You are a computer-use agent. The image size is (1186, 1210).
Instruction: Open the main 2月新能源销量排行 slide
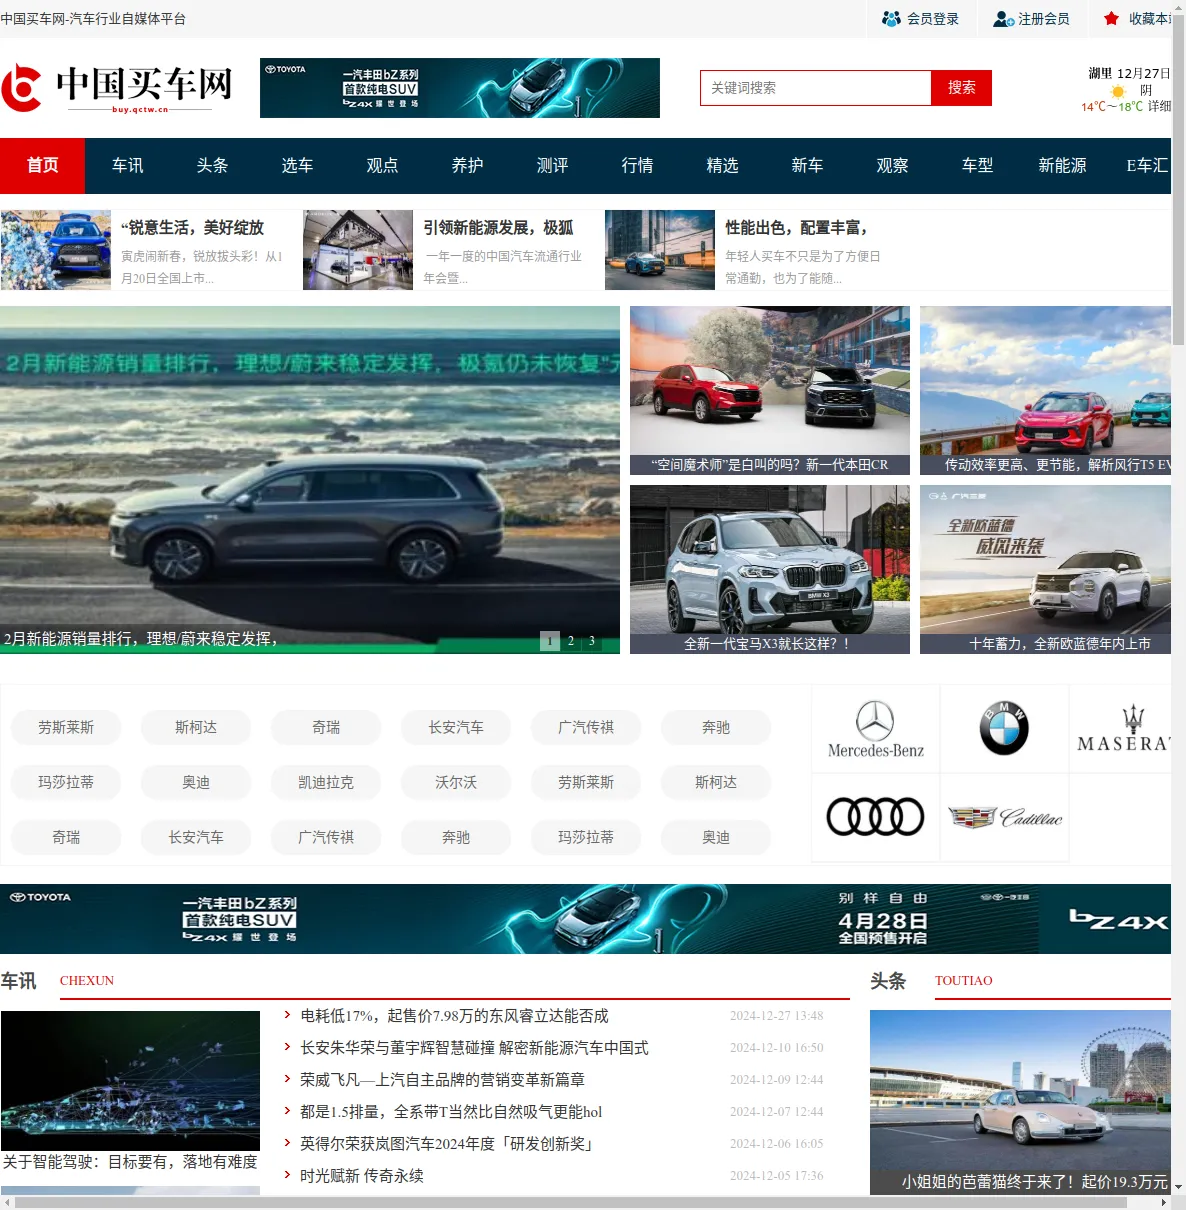click(x=310, y=480)
